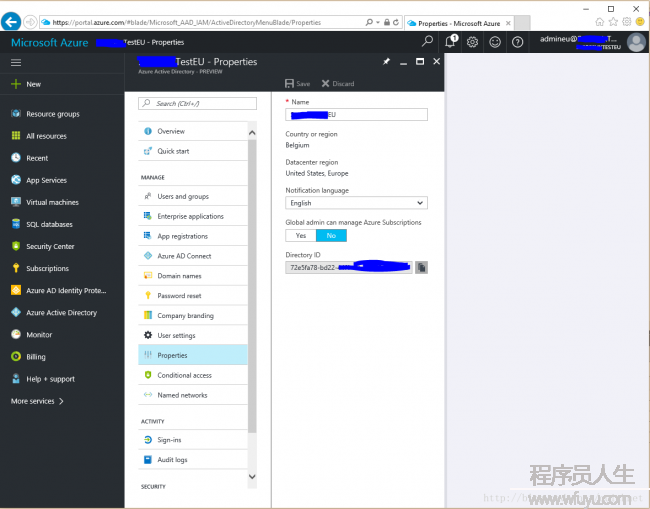The image size is (650, 509).
Task: Click the Discard X icon
Action: (325, 84)
